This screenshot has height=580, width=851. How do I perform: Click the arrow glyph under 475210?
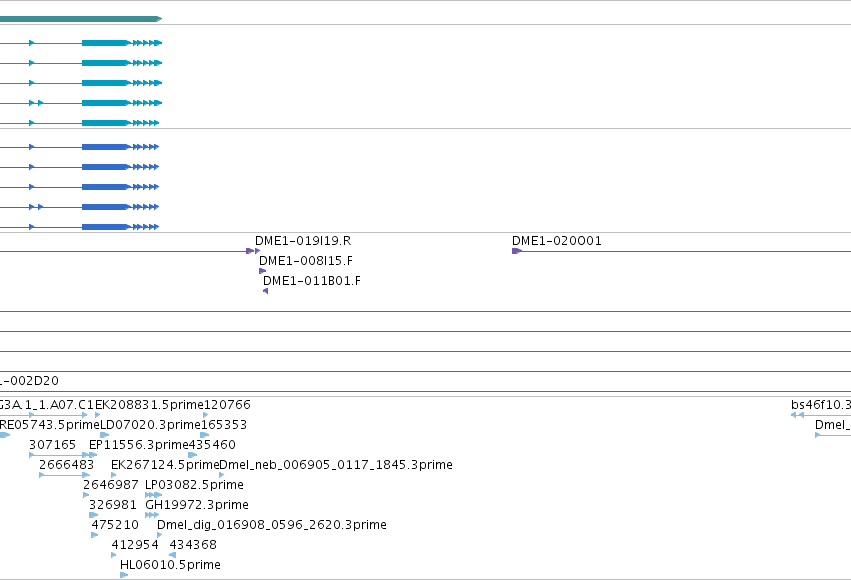point(94,535)
